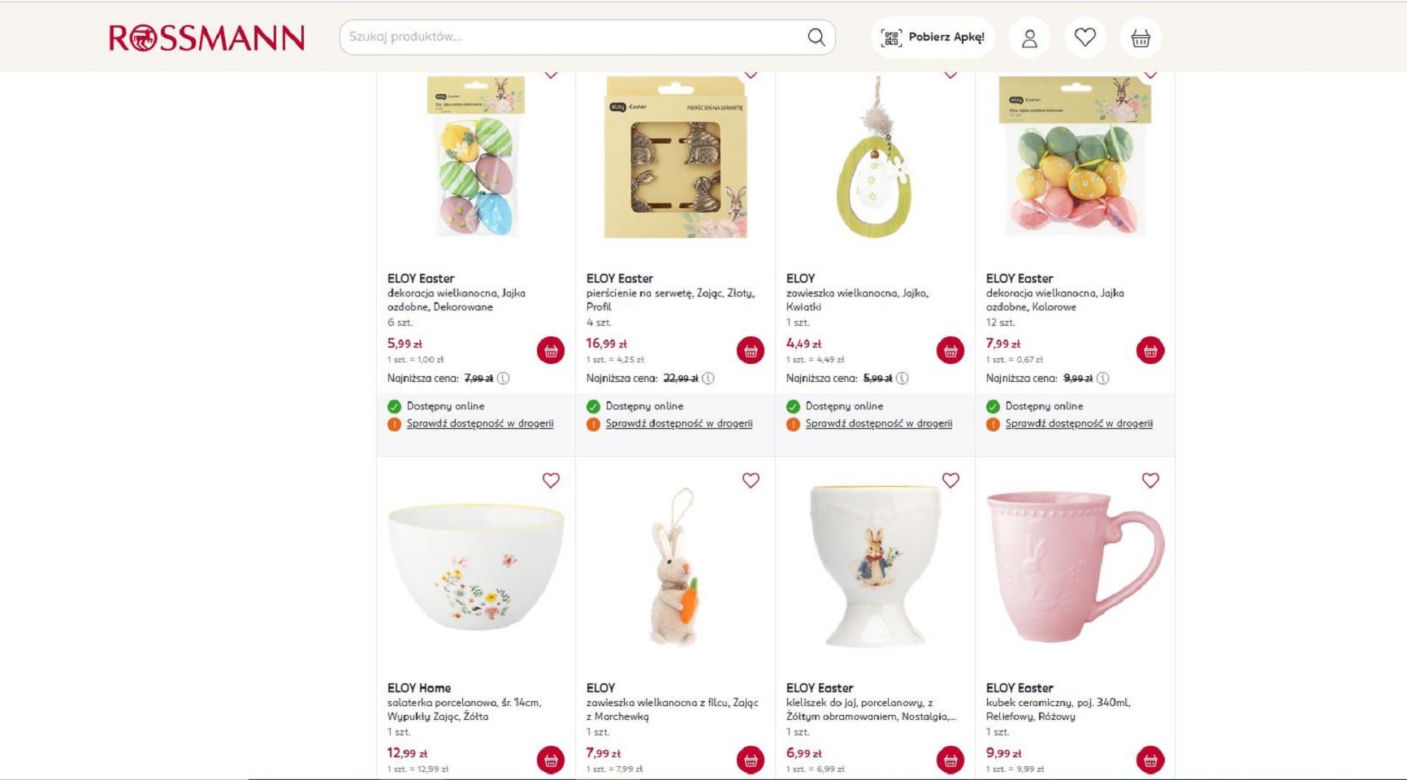Open the shopping basket icon in header
This screenshot has height=780, width=1407.
(x=1140, y=38)
